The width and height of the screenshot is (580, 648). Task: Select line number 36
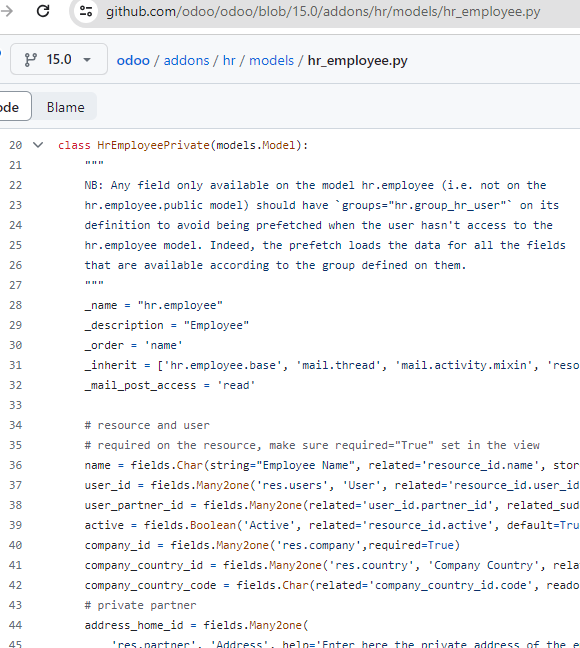[16, 465]
